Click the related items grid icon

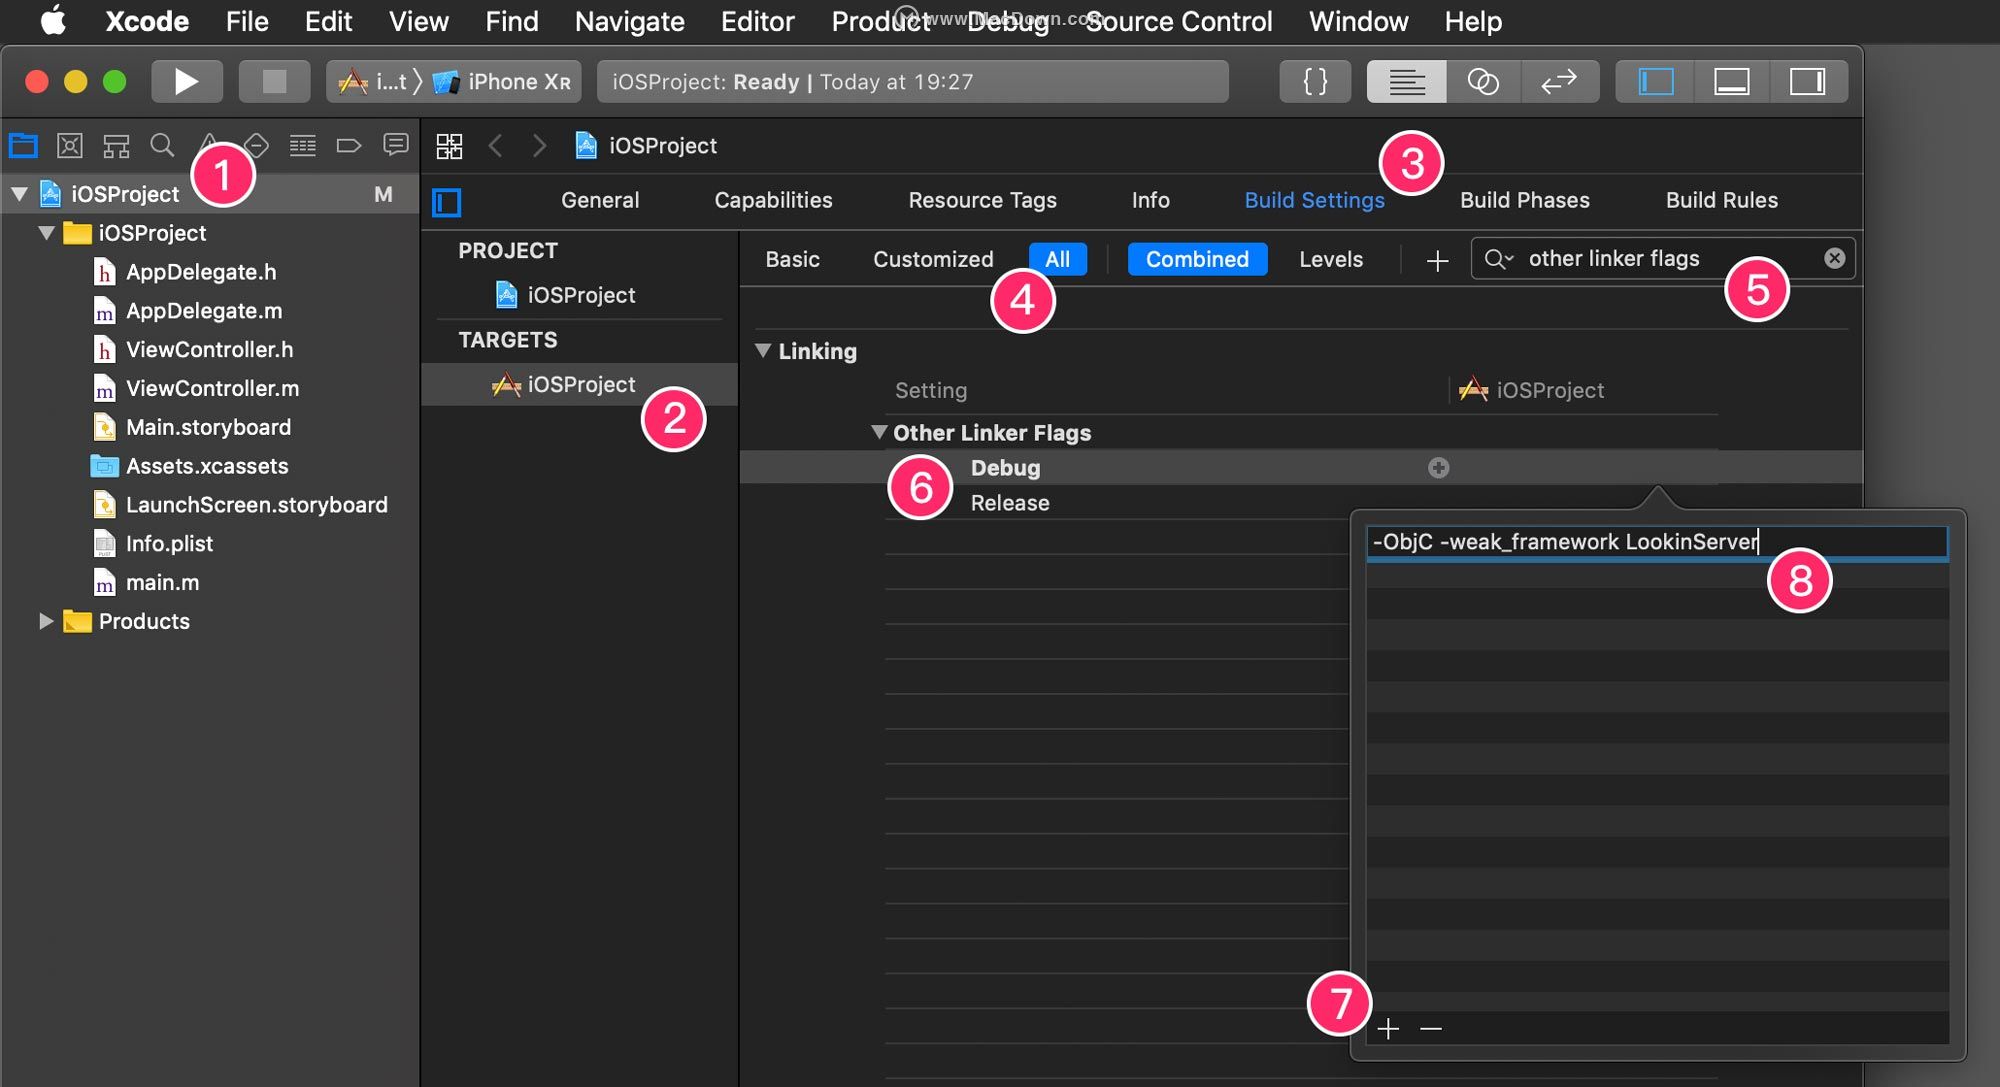(449, 146)
